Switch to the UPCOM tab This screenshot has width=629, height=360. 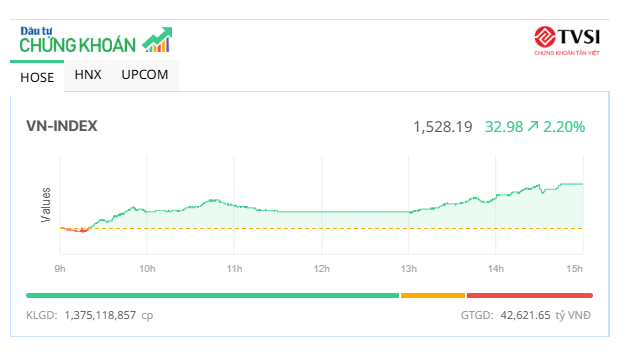click(145, 75)
